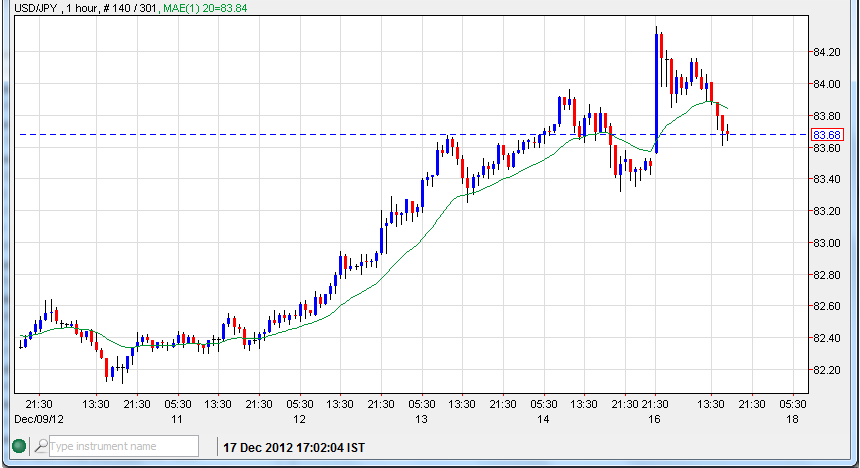Click the 83.20 price axis label
The width and height of the screenshot is (860, 468).
(827, 211)
